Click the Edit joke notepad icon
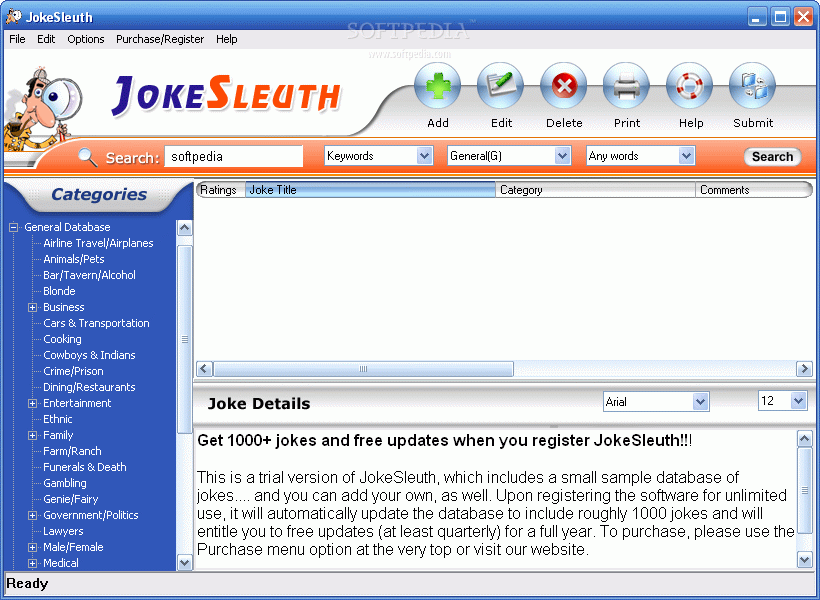820x600 pixels. click(x=500, y=86)
